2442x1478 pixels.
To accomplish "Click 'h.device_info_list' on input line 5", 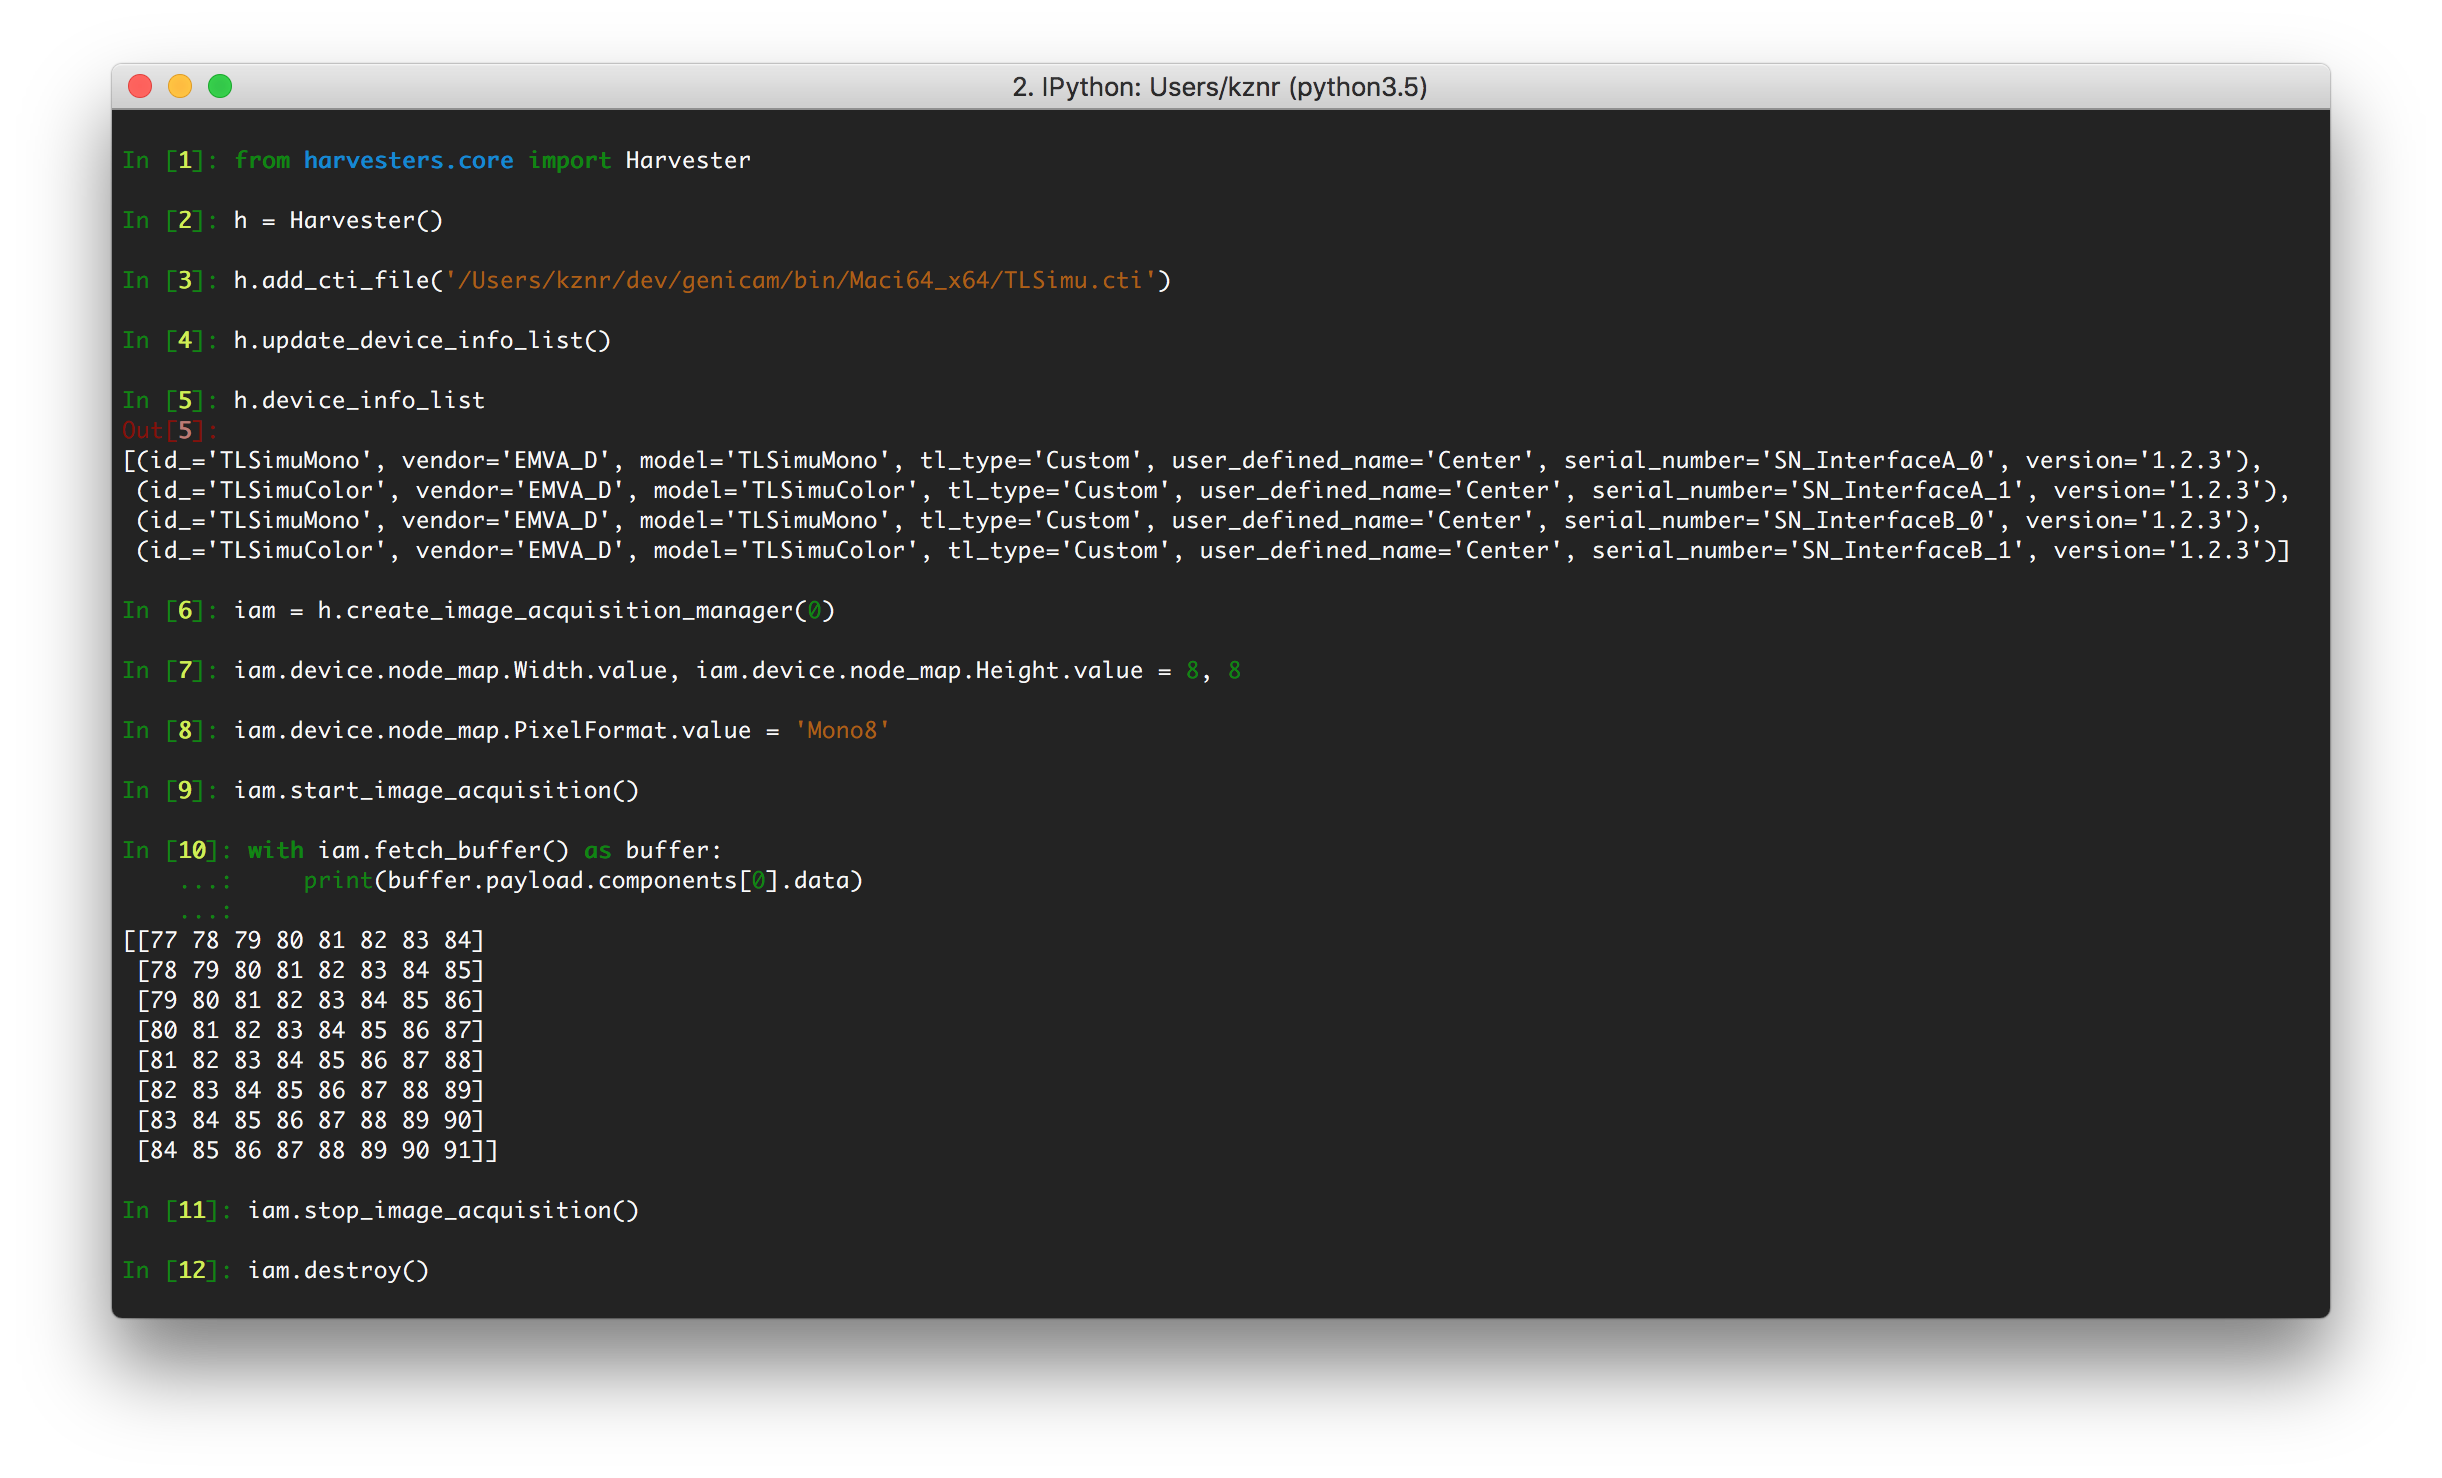I will (x=359, y=400).
